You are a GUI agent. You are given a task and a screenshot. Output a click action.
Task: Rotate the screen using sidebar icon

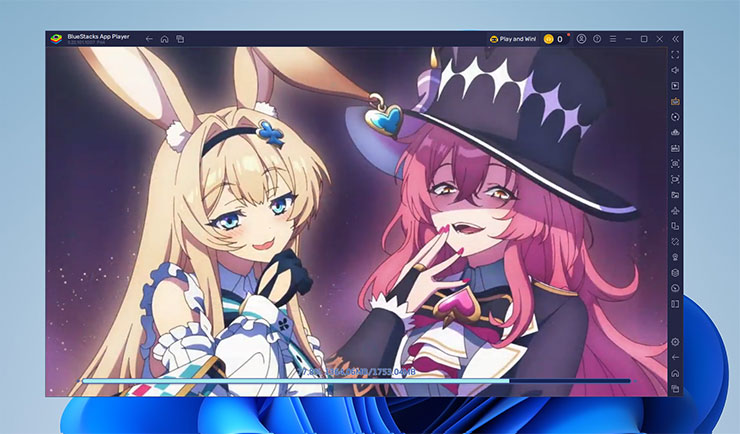click(675, 242)
